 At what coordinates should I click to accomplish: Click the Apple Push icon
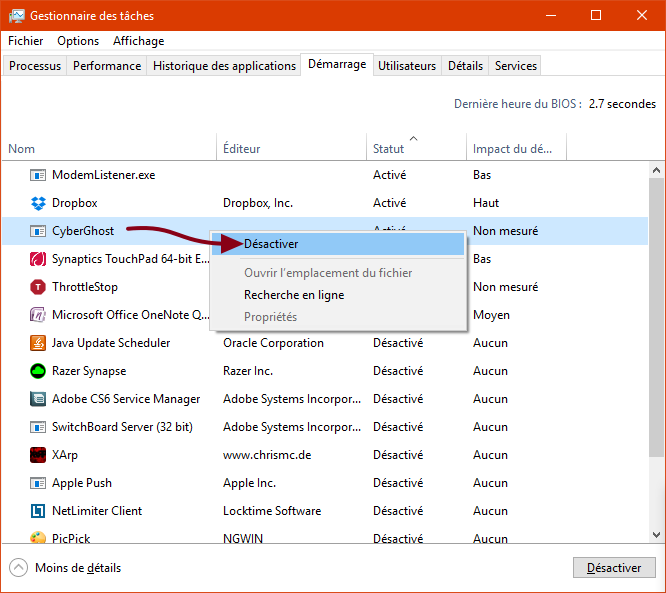38,483
